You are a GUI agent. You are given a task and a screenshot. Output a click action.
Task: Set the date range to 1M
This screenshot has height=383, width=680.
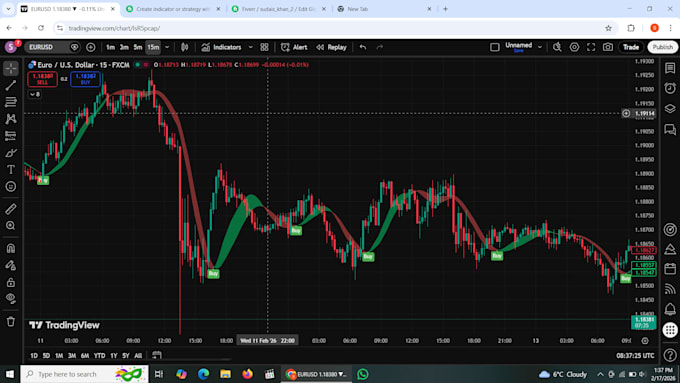tap(59, 355)
